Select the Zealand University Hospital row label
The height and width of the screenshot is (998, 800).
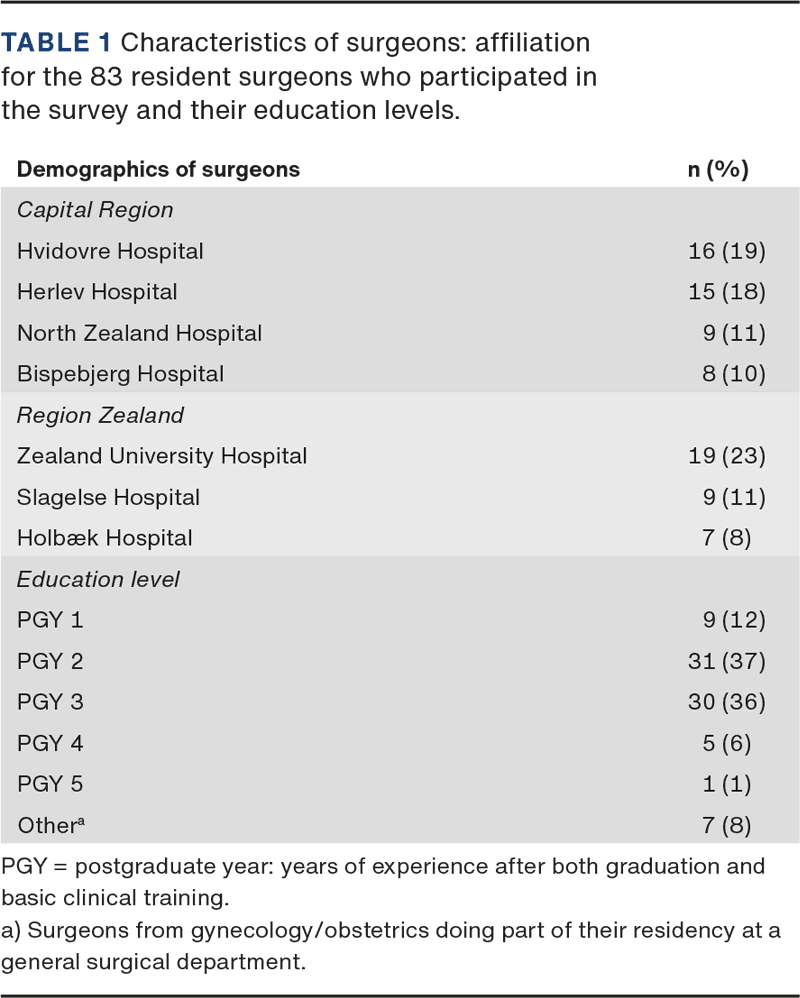162,456
